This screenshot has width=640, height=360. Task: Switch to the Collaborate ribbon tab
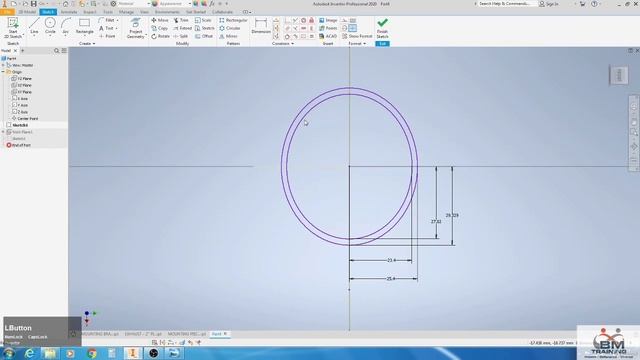pyautogui.click(x=222, y=12)
